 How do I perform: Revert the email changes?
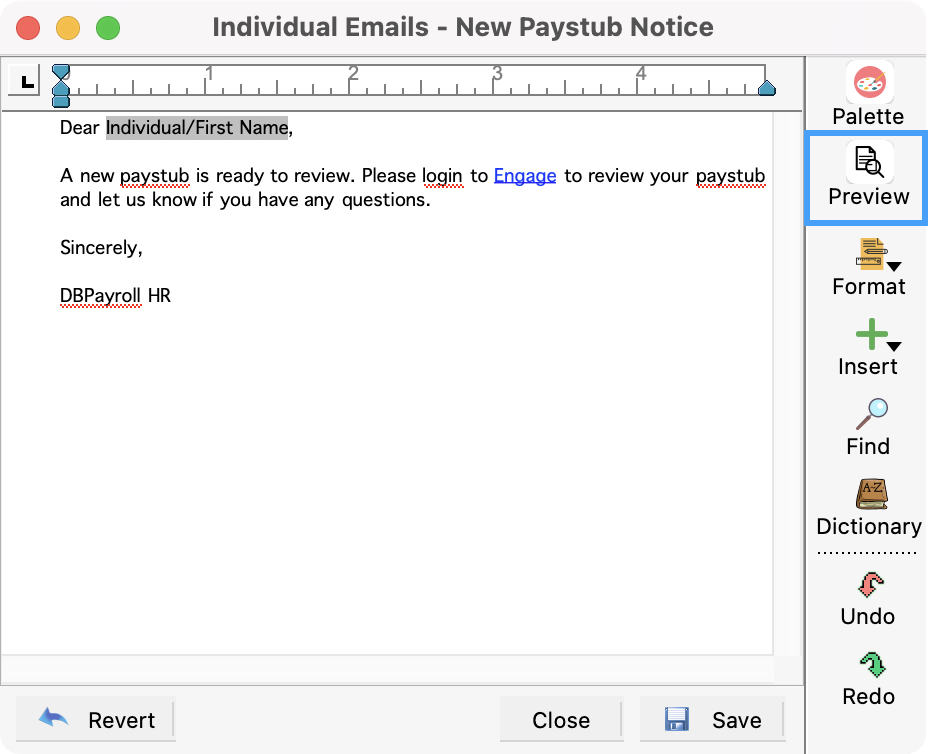[x=96, y=720]
